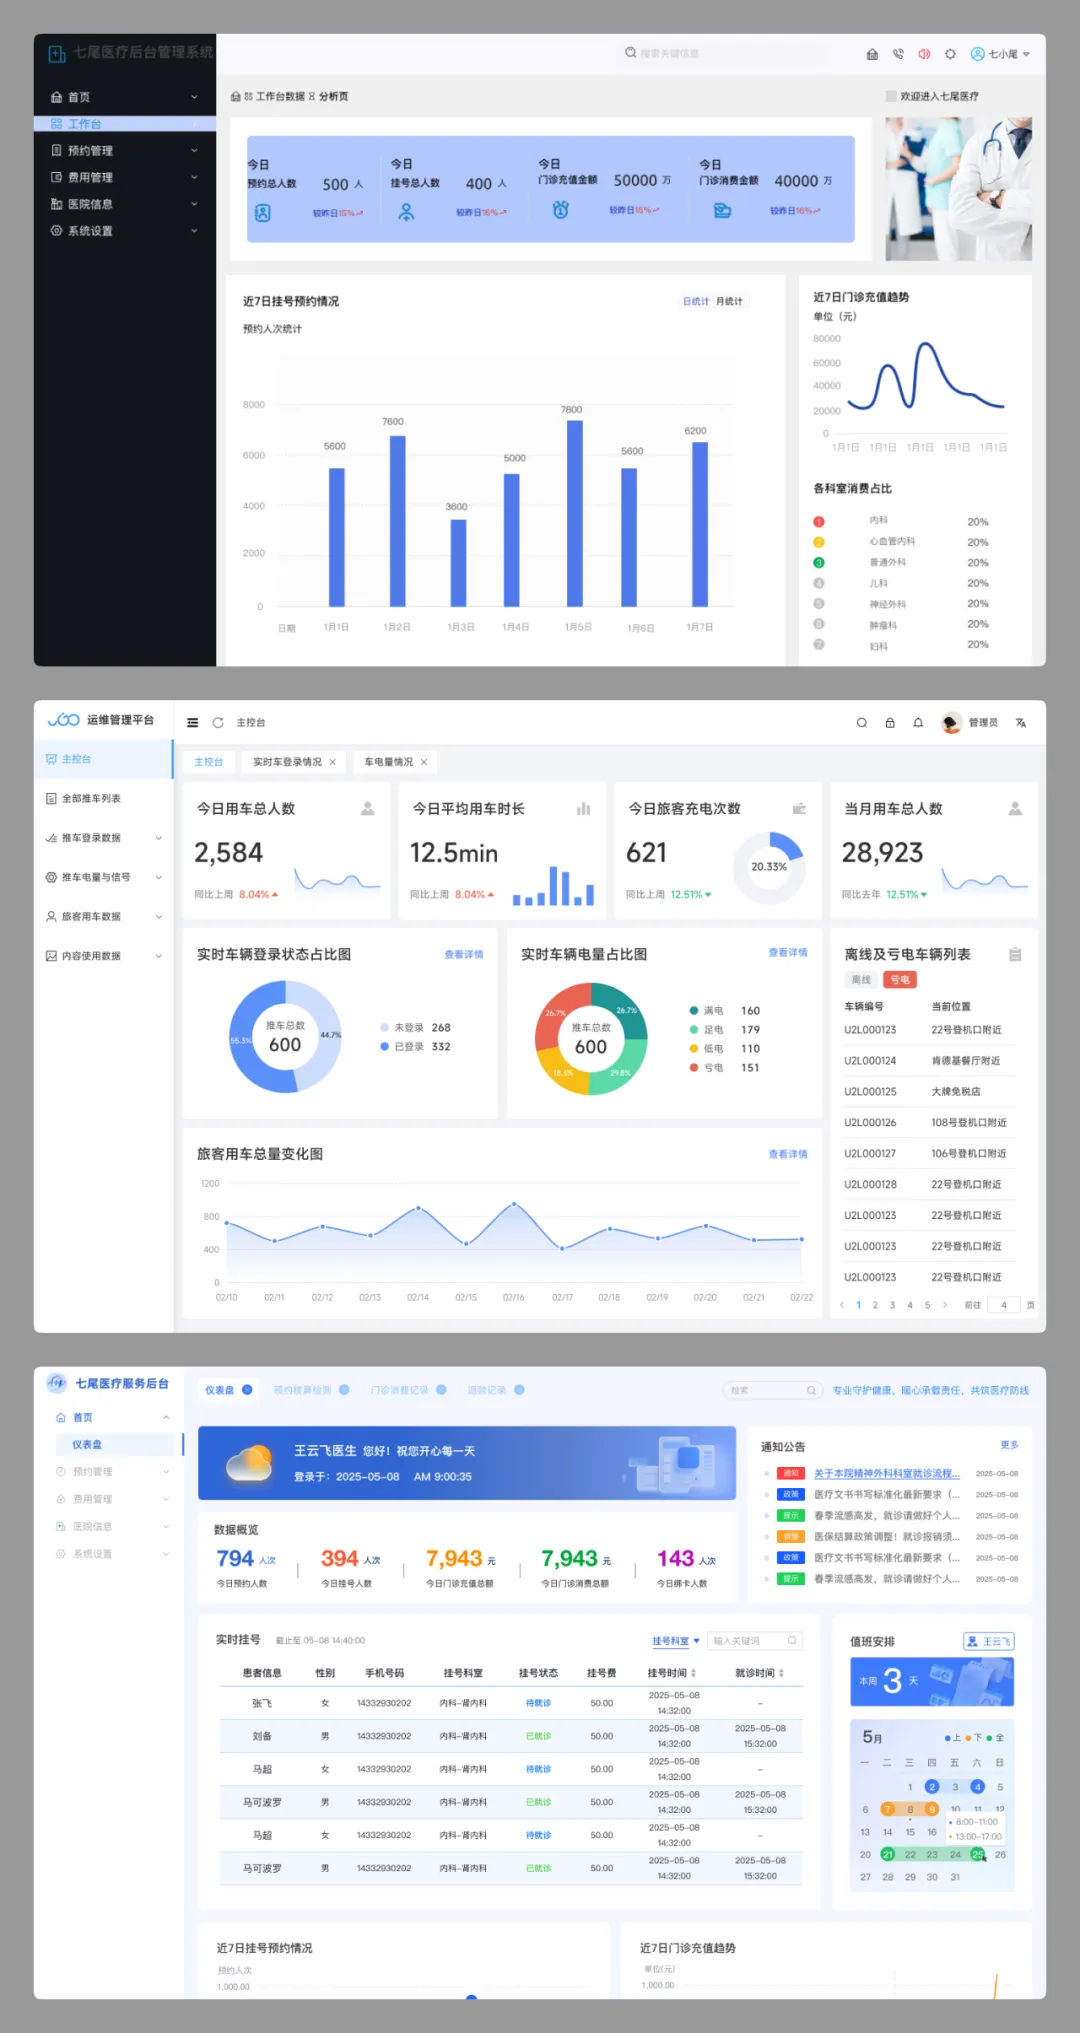Click 更多 link in 通知公告 panel

(1009, 1445)
